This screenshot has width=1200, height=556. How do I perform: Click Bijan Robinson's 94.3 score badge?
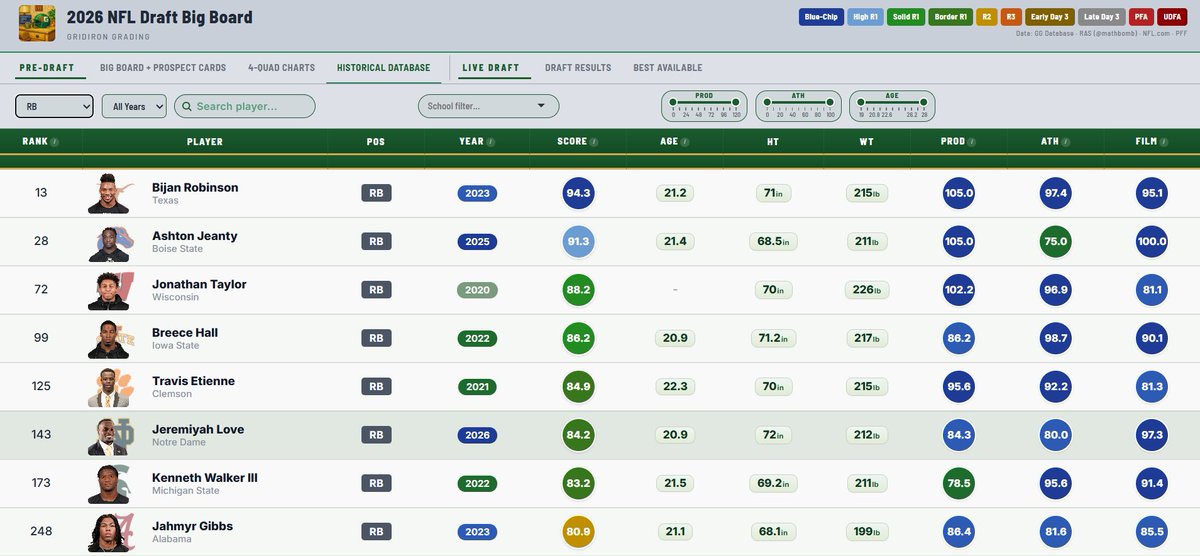[578, 193]
